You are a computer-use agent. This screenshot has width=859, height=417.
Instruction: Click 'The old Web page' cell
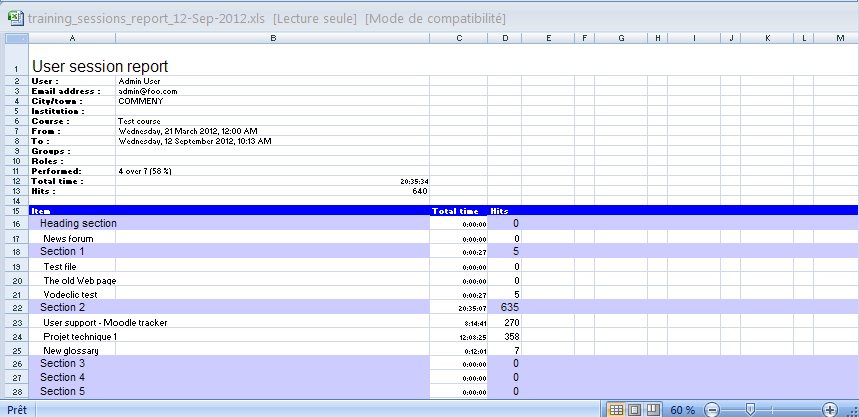80,281
